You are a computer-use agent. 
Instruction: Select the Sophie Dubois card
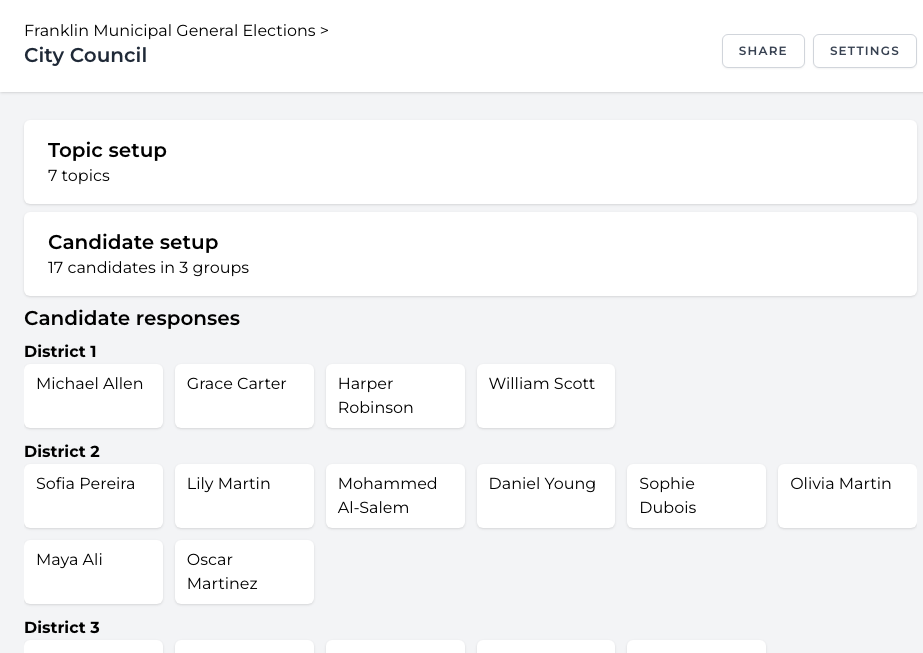(x=696, y=496)
